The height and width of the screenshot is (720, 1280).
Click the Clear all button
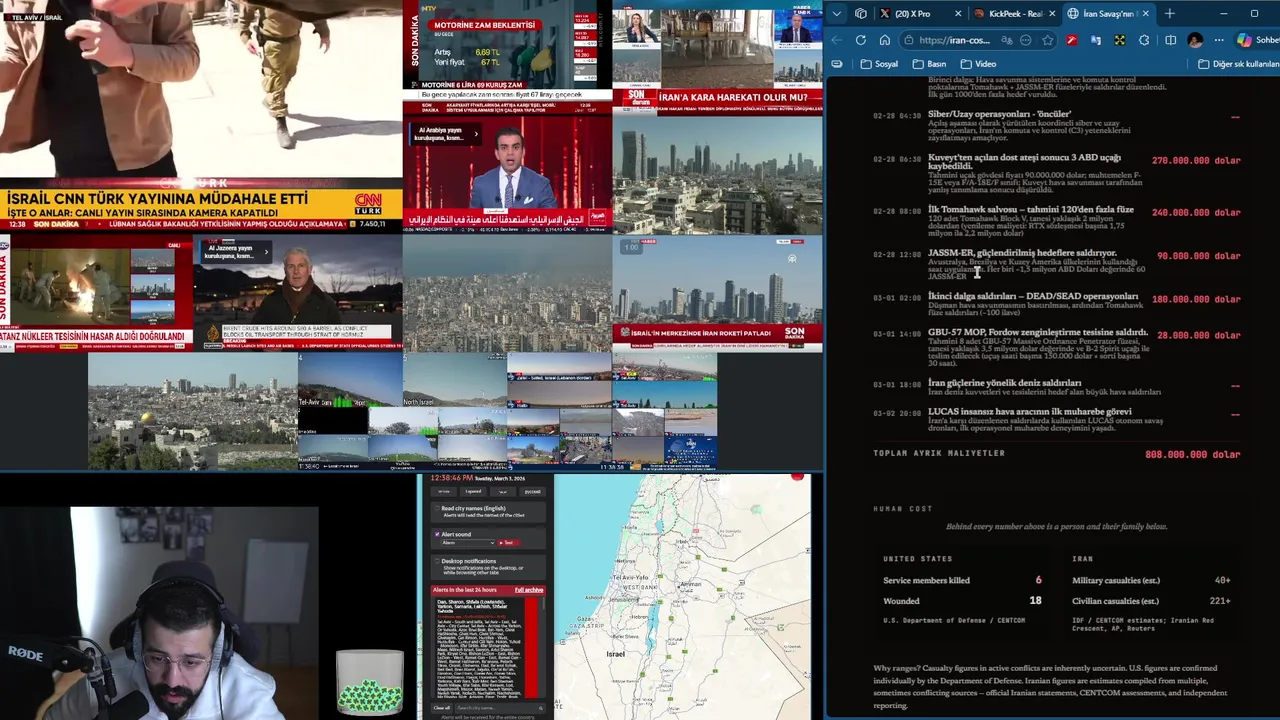[441, 708]
